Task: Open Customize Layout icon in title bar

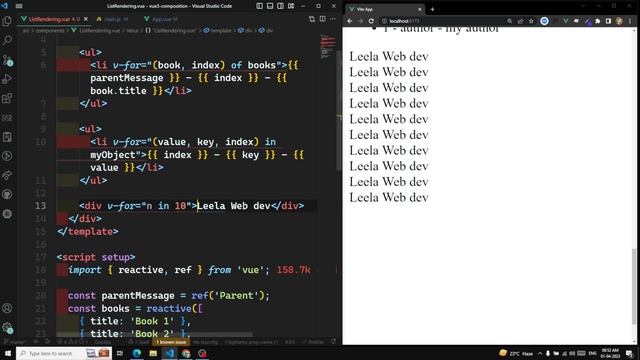Action: (291, 6)
